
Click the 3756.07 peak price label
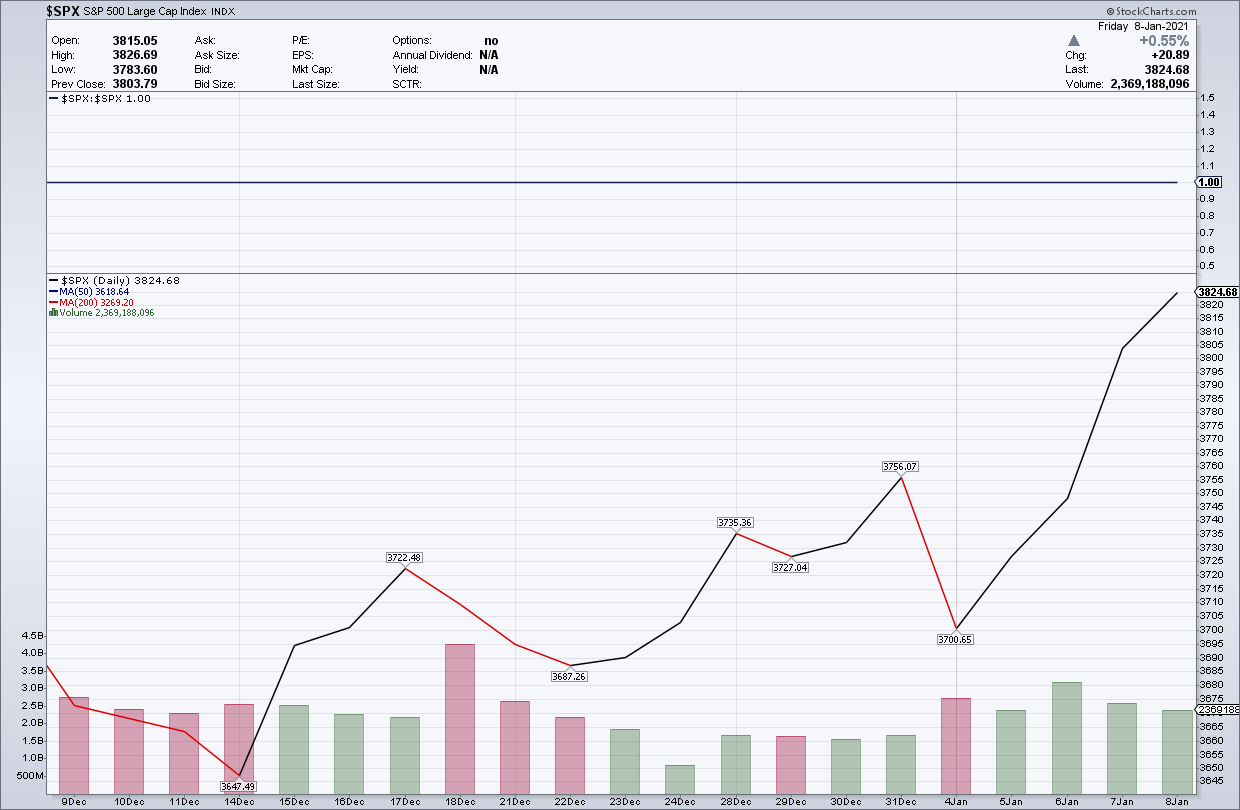901,466
